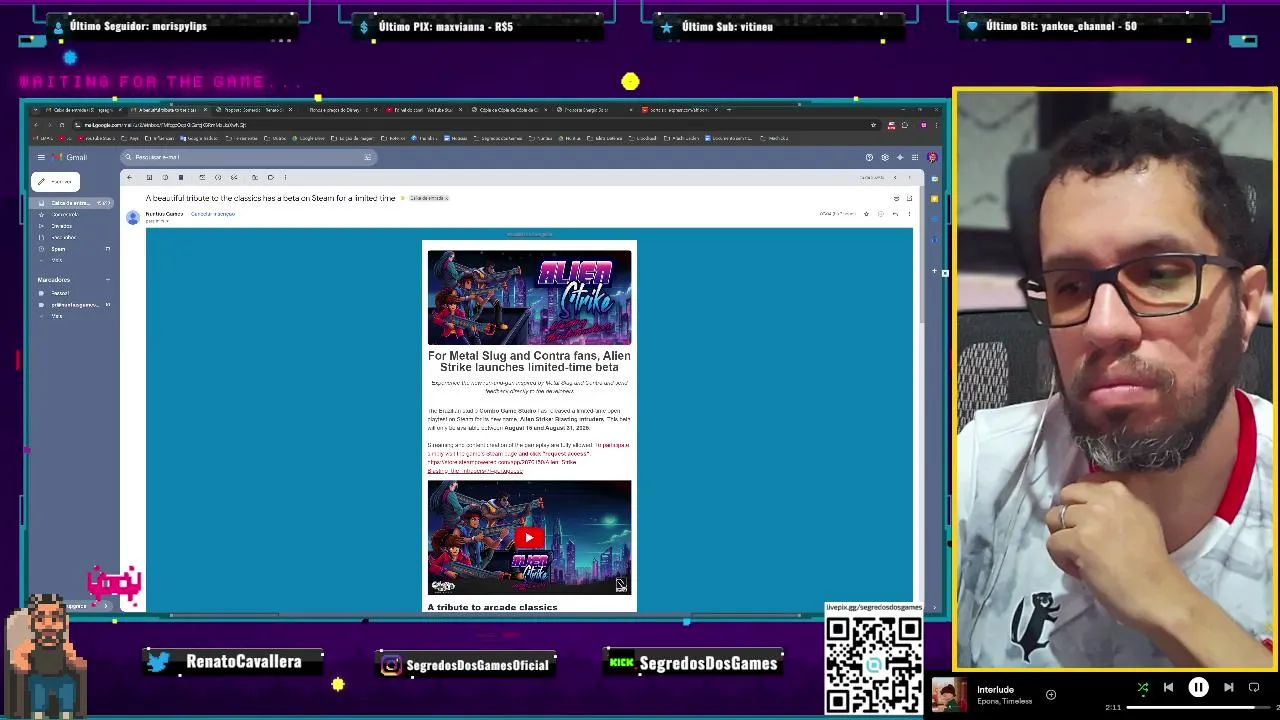
Task: Switch to the first Gmail inbox tab
Action: pos(82,110)
